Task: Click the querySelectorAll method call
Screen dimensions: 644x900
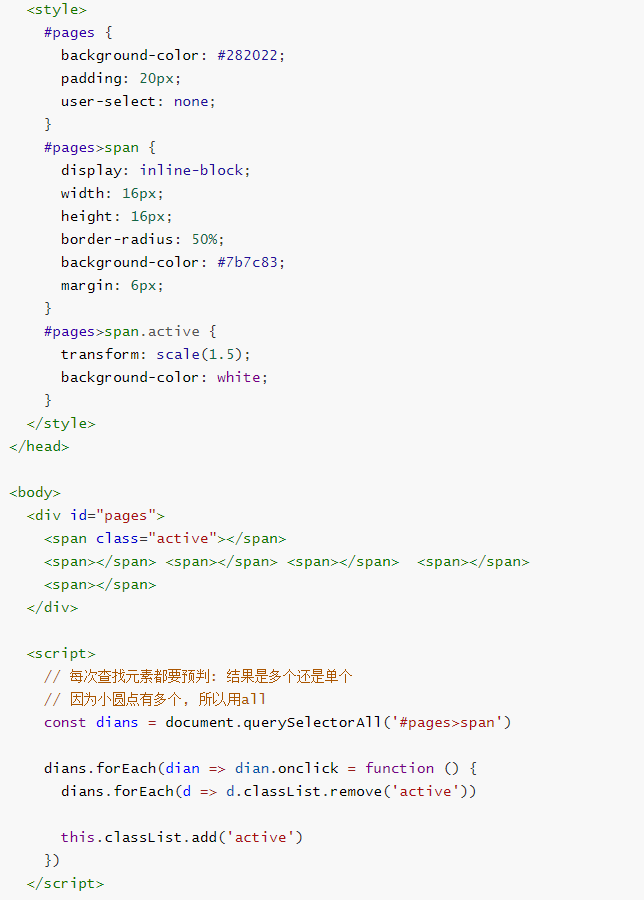Action: pyautogui.click(x=302, y=722)
